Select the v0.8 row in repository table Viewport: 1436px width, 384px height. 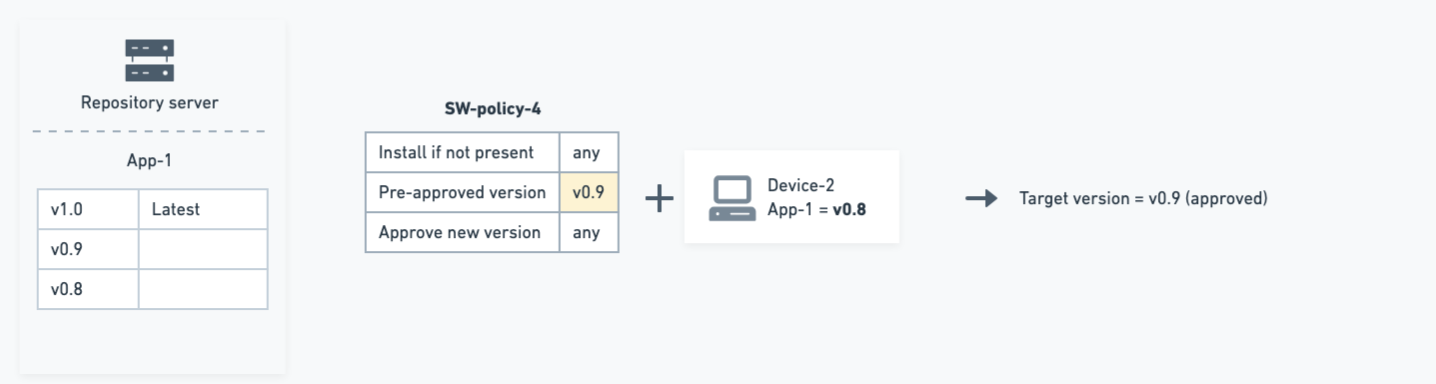click(x=153, y=289)
